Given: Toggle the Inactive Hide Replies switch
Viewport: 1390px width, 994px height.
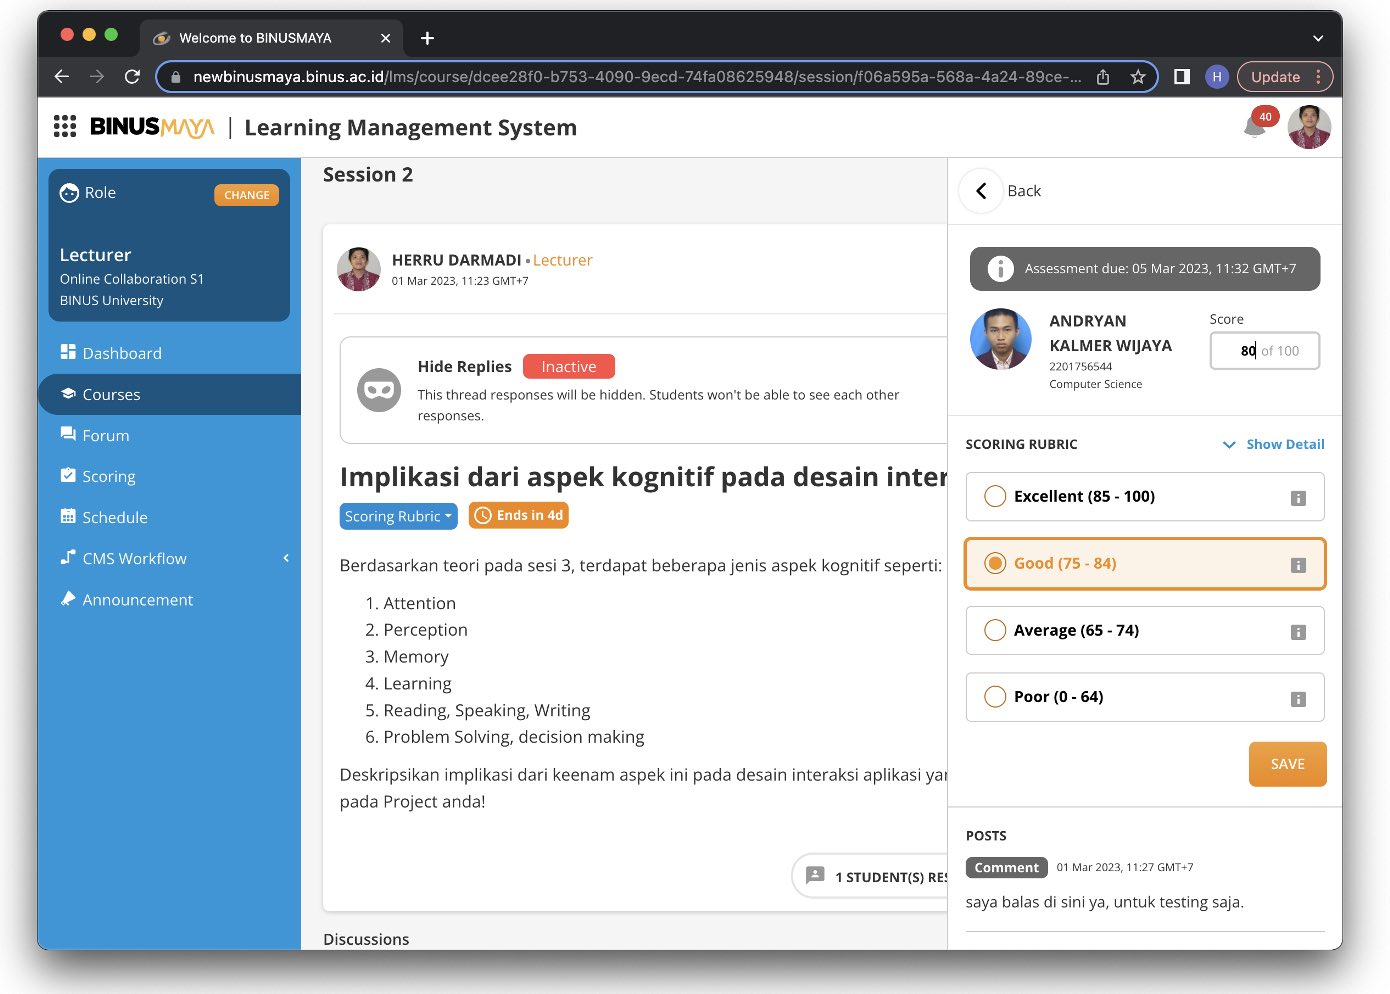Looking at the screenshot, I should coord(568,366).
